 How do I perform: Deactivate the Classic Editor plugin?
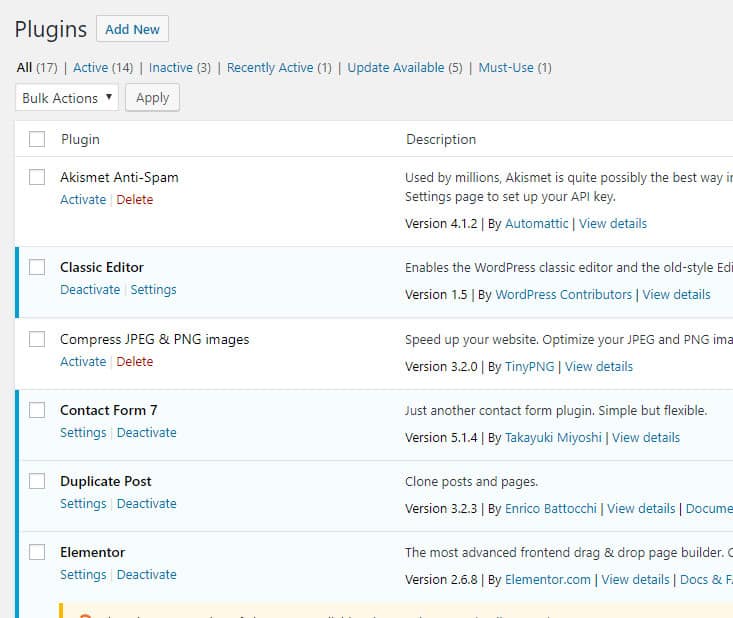(x=90, y=290)
